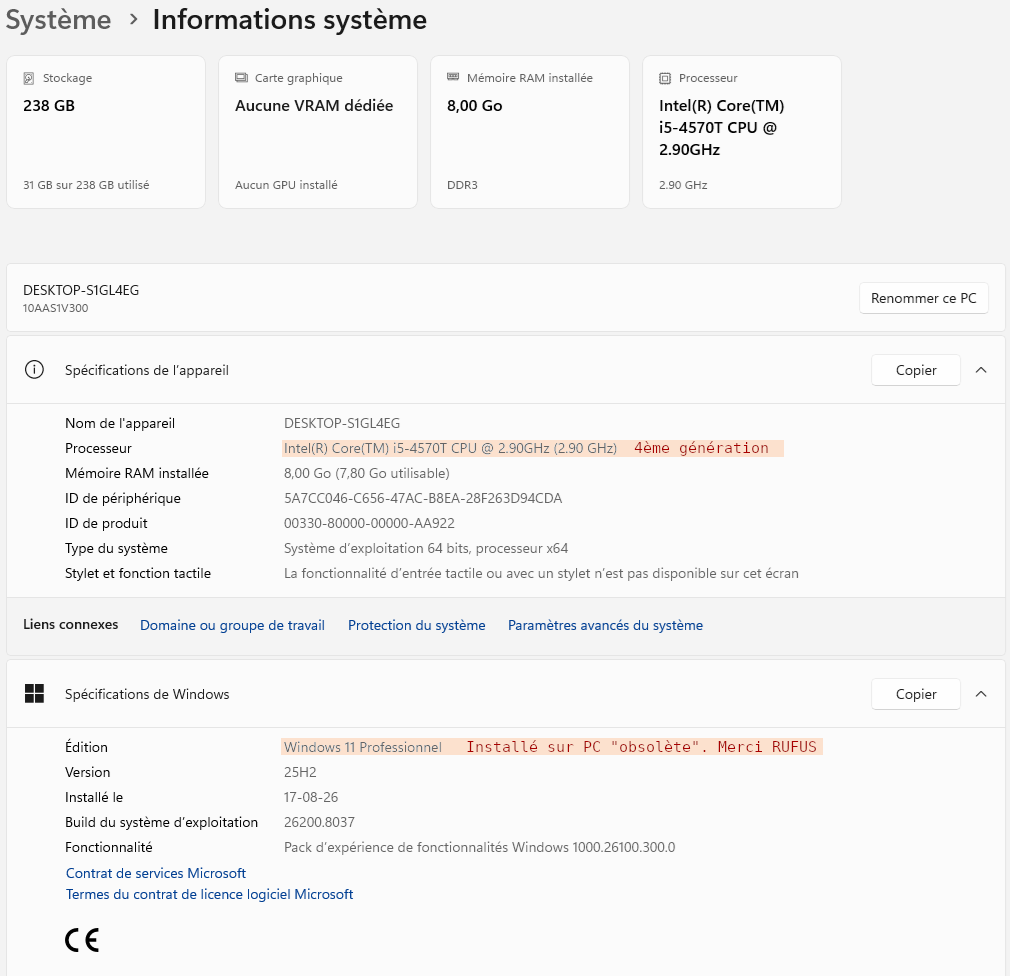
Task: Click the Stockage card icon
Action: [x=28, y=78]
